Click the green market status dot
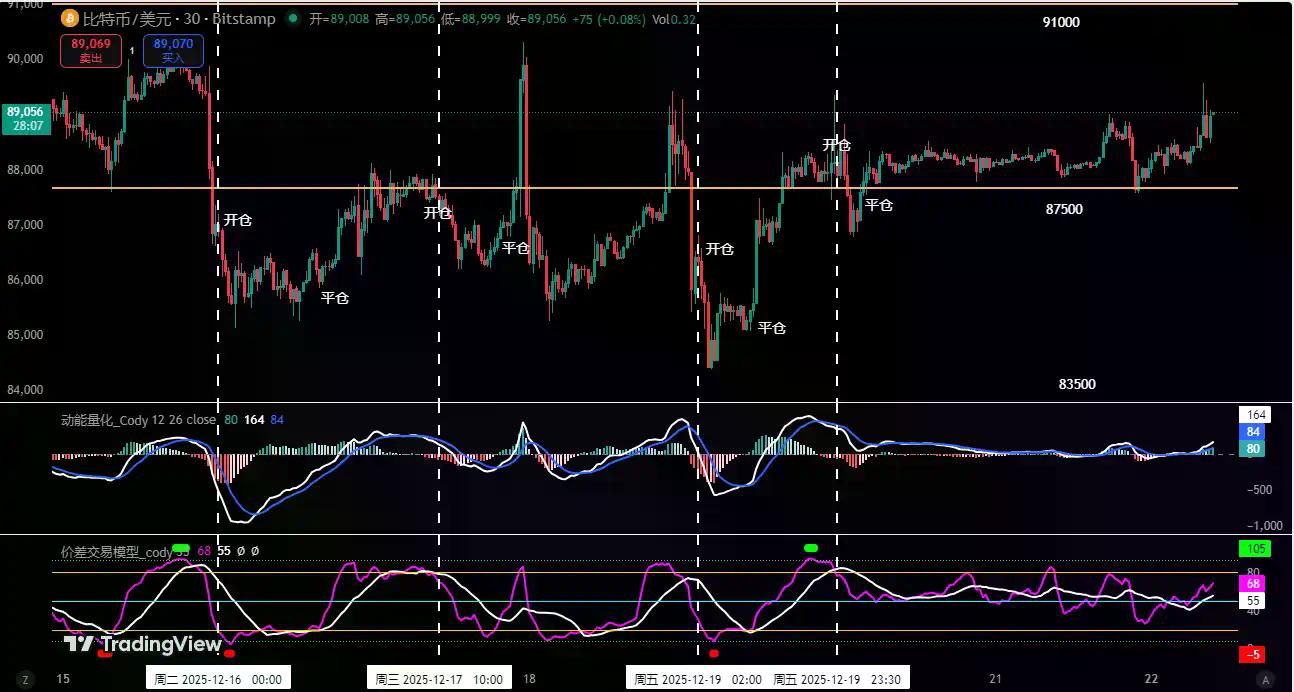 [292, 19]
